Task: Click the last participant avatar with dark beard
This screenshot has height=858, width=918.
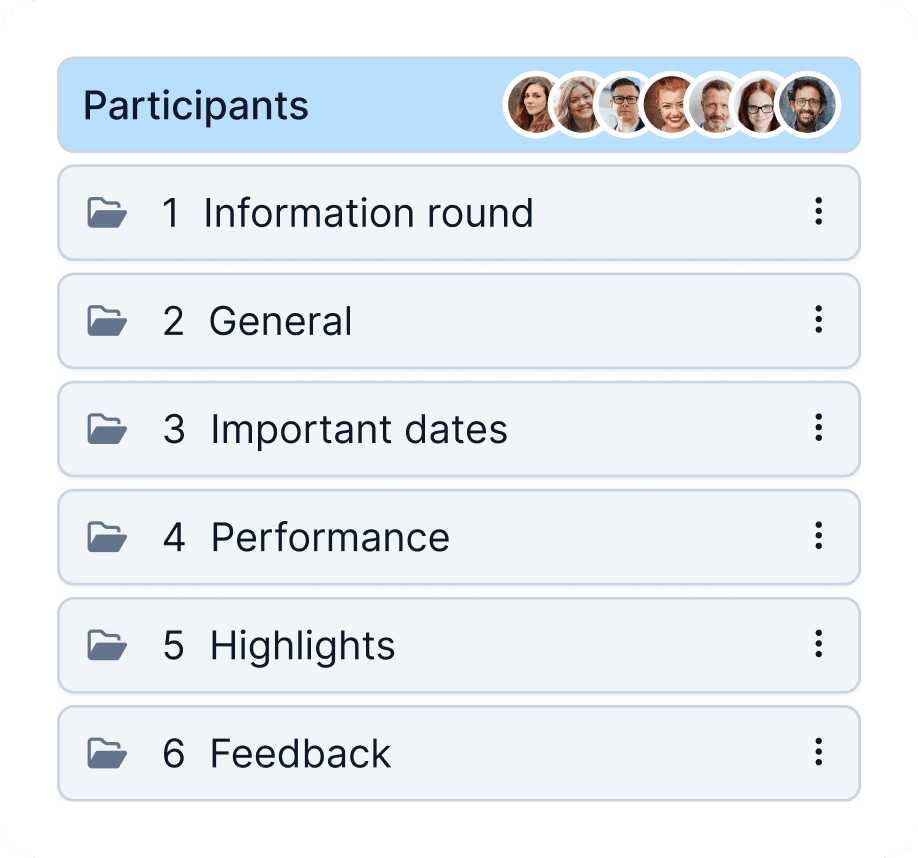Action: pyautogui.click(x=807, y=105)
